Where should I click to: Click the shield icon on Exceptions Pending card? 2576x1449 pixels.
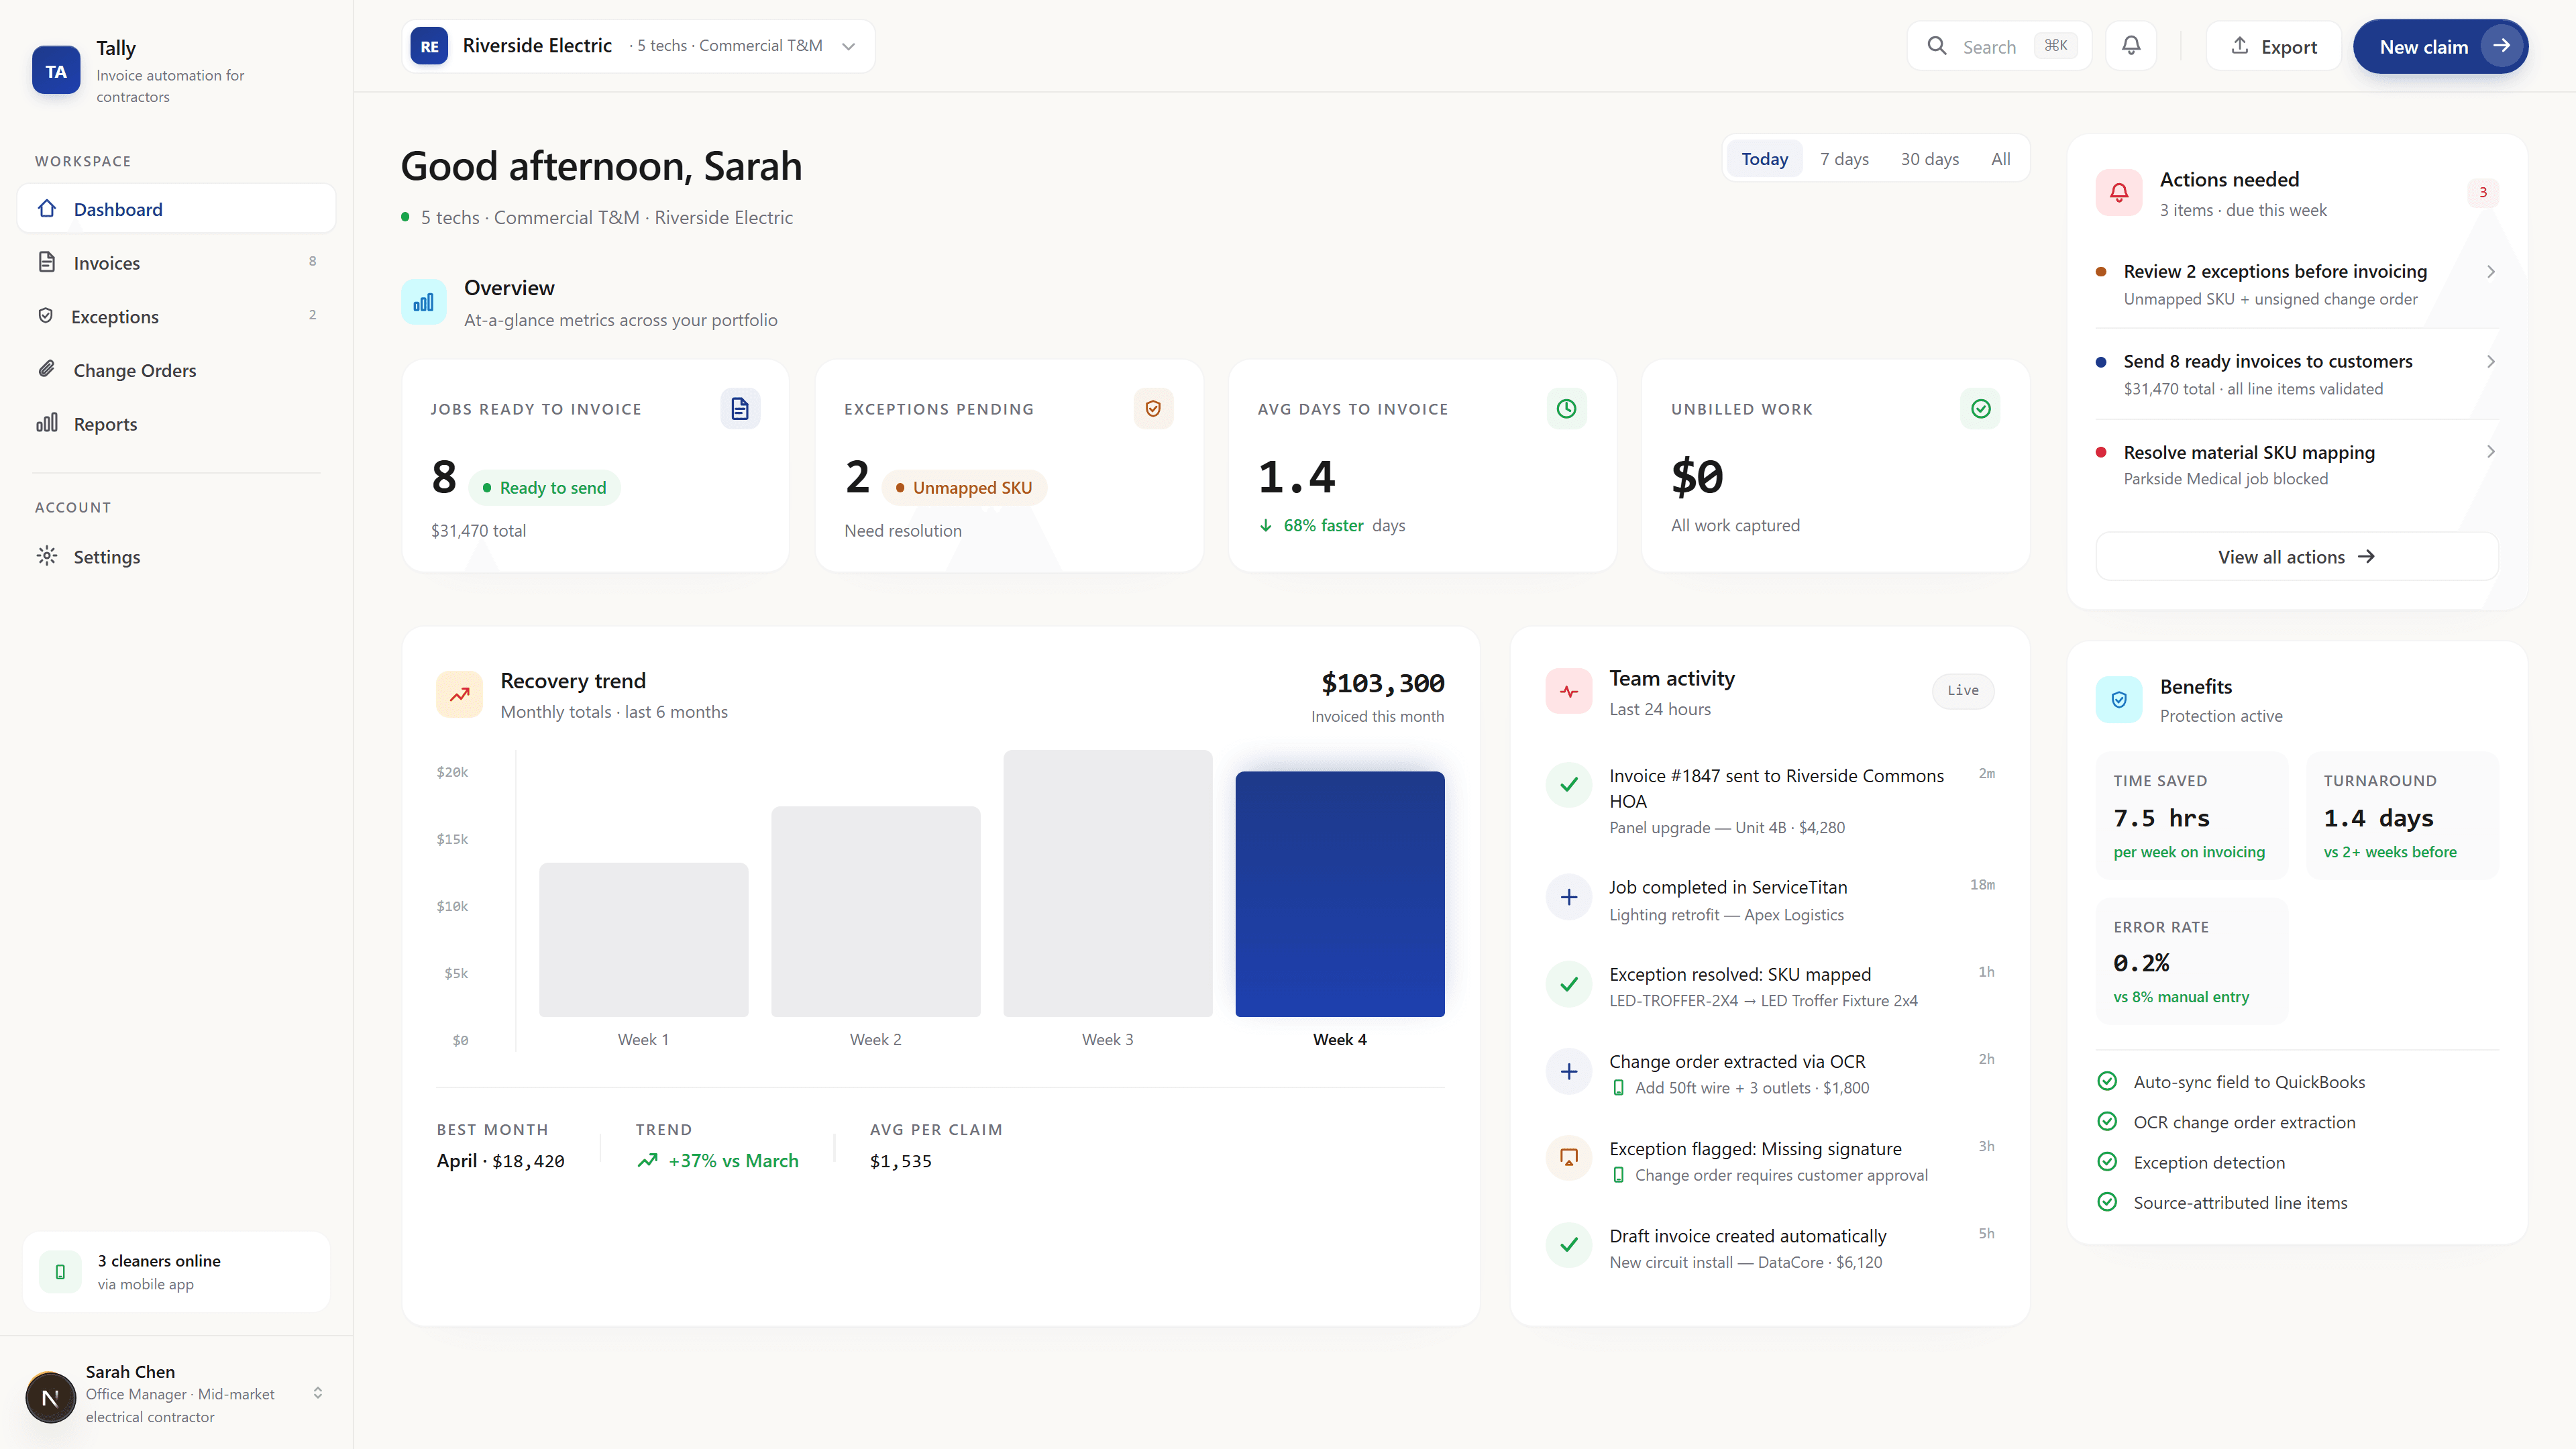click(x=1153, y=408)
